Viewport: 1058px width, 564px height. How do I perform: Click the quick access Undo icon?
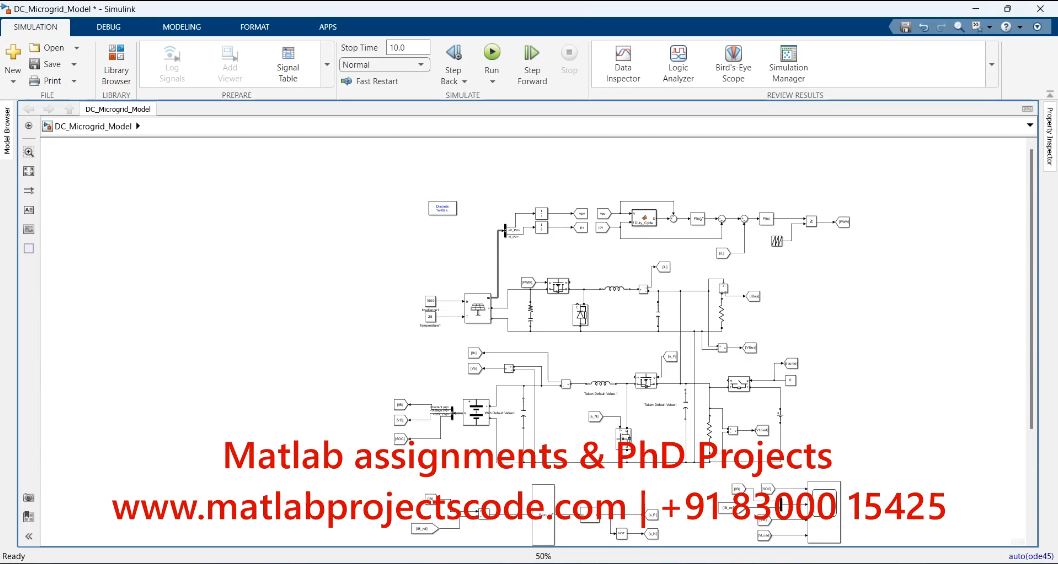coord(923,27)
